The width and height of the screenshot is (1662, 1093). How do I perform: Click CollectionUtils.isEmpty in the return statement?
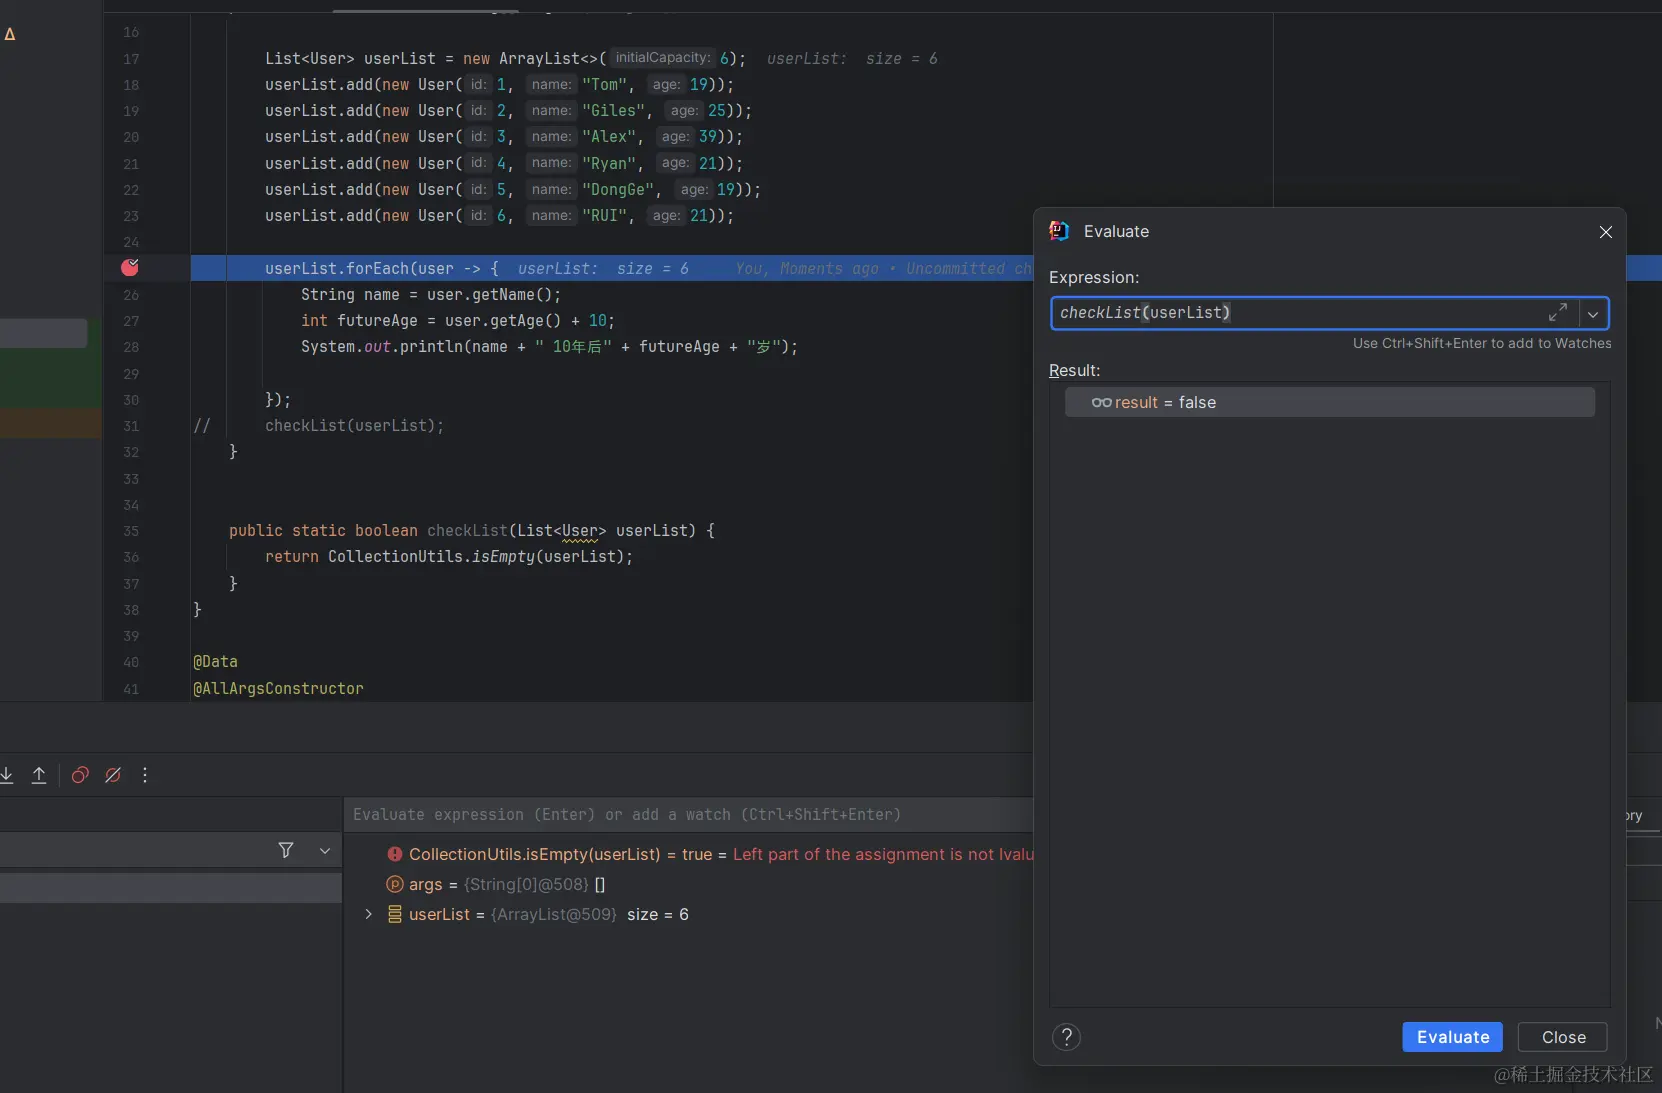coord(431,557)
